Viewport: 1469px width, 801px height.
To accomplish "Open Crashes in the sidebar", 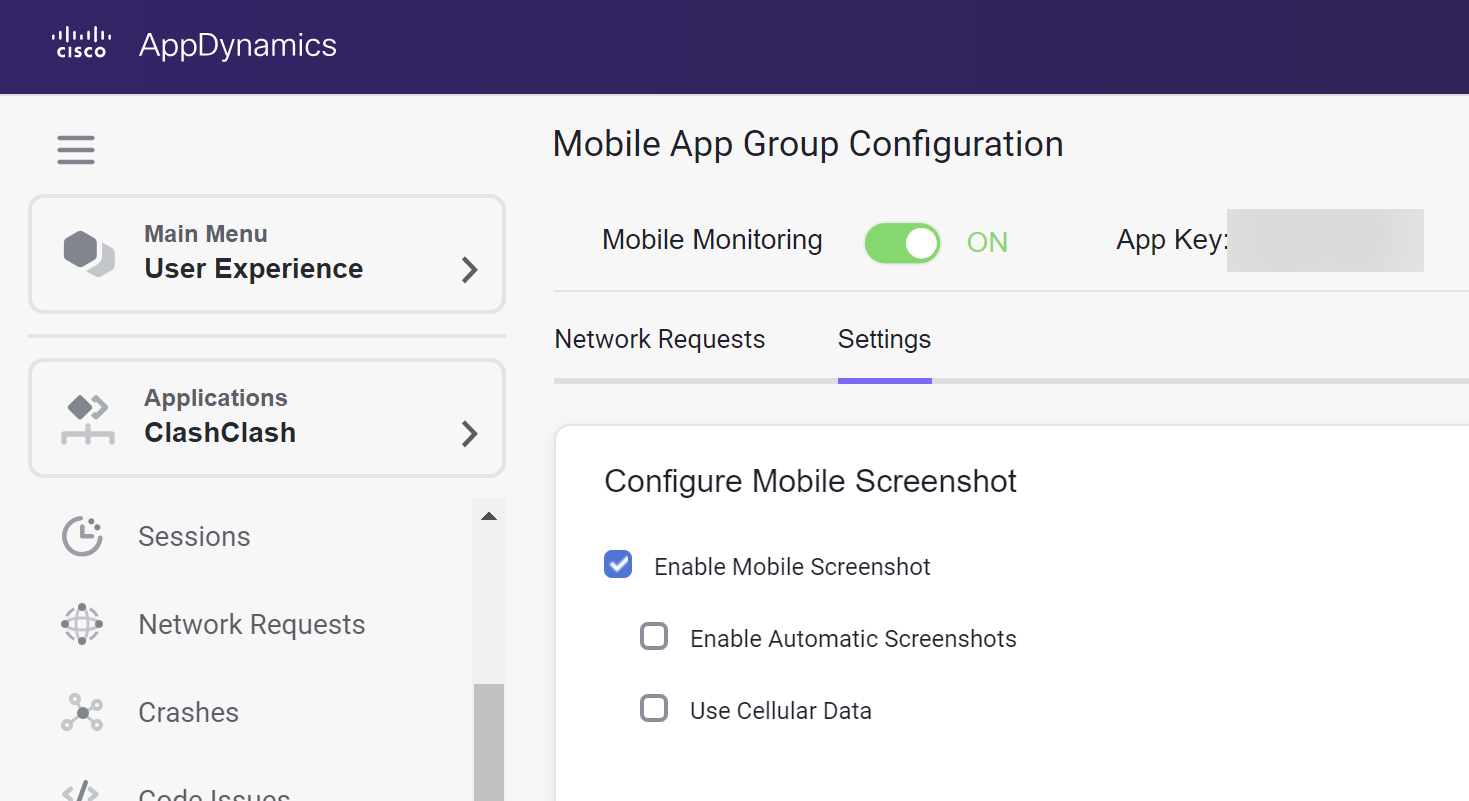I will click(189, 713).
